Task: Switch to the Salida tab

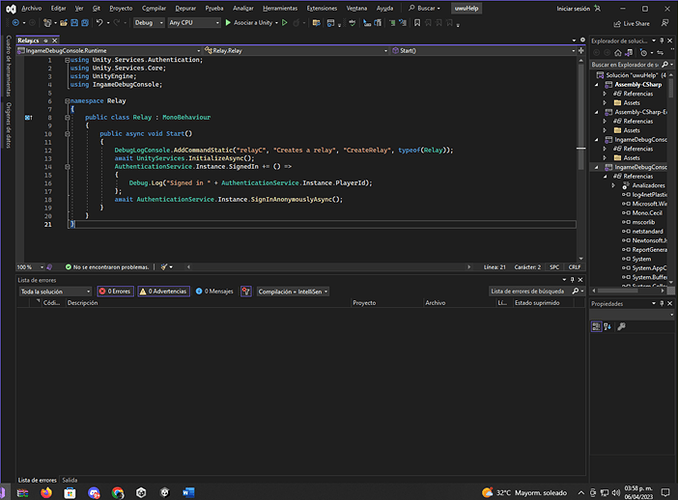Action: 70,480
